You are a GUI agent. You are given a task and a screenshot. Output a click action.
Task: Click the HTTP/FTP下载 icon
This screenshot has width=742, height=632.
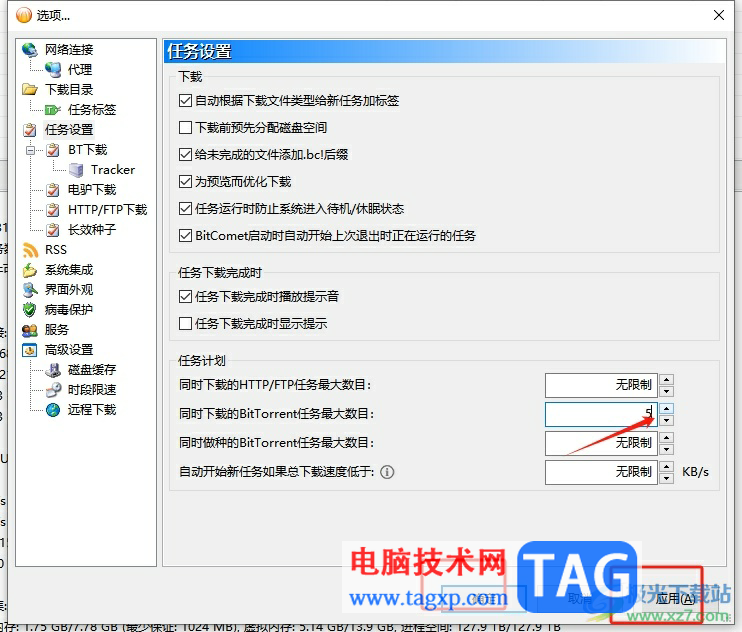[53, 210]
